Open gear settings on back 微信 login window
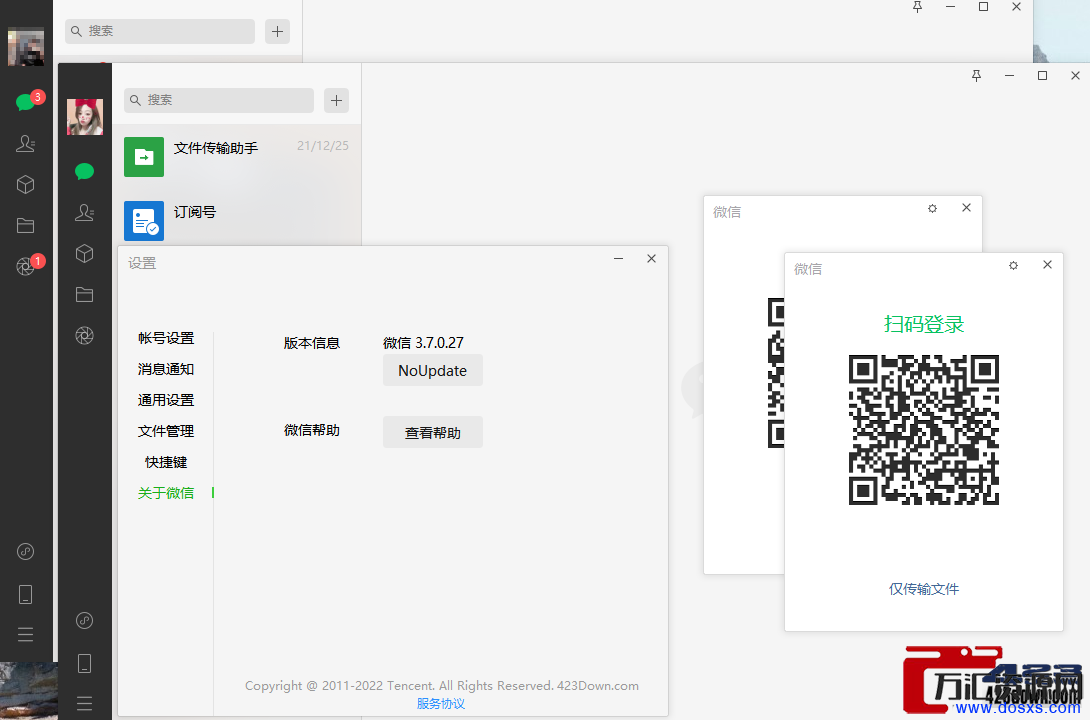The height and width of the screenshot is (720, 1090). [933, 208]
